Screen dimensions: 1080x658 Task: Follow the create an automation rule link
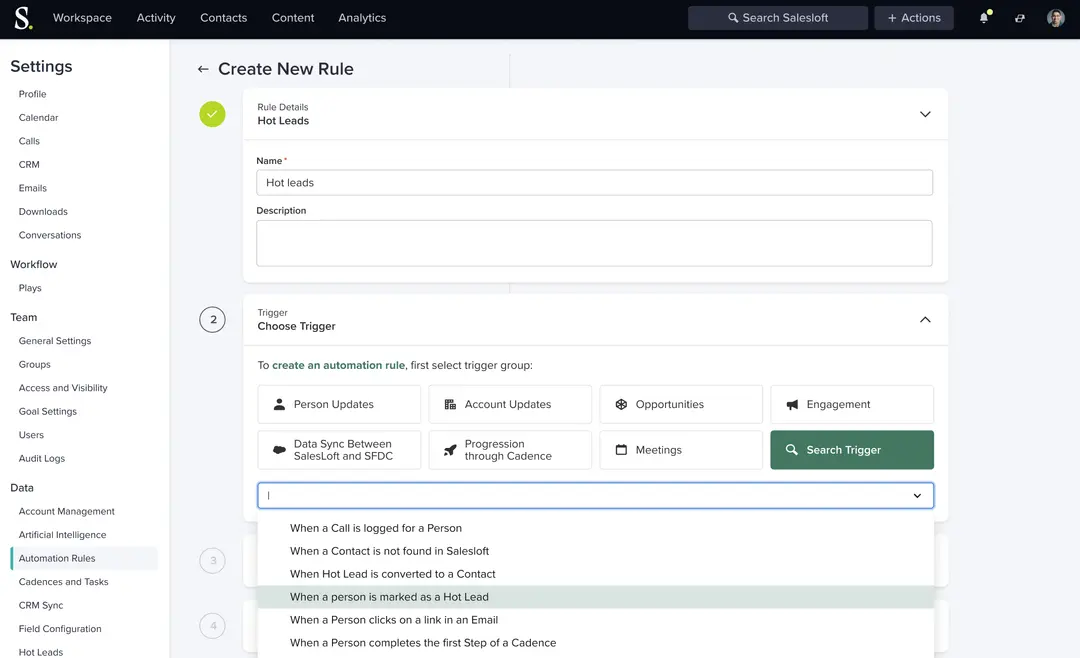pos(338,365)
